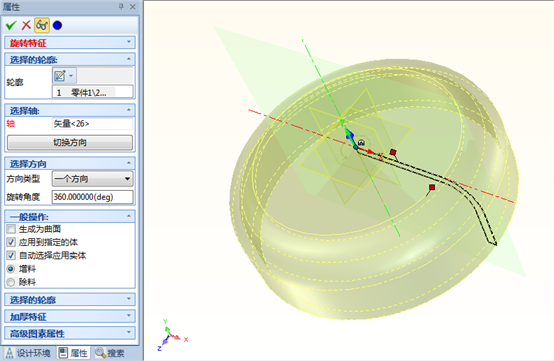
Task: Open the 方向类型 dropdown
Action: coord(93,179)
